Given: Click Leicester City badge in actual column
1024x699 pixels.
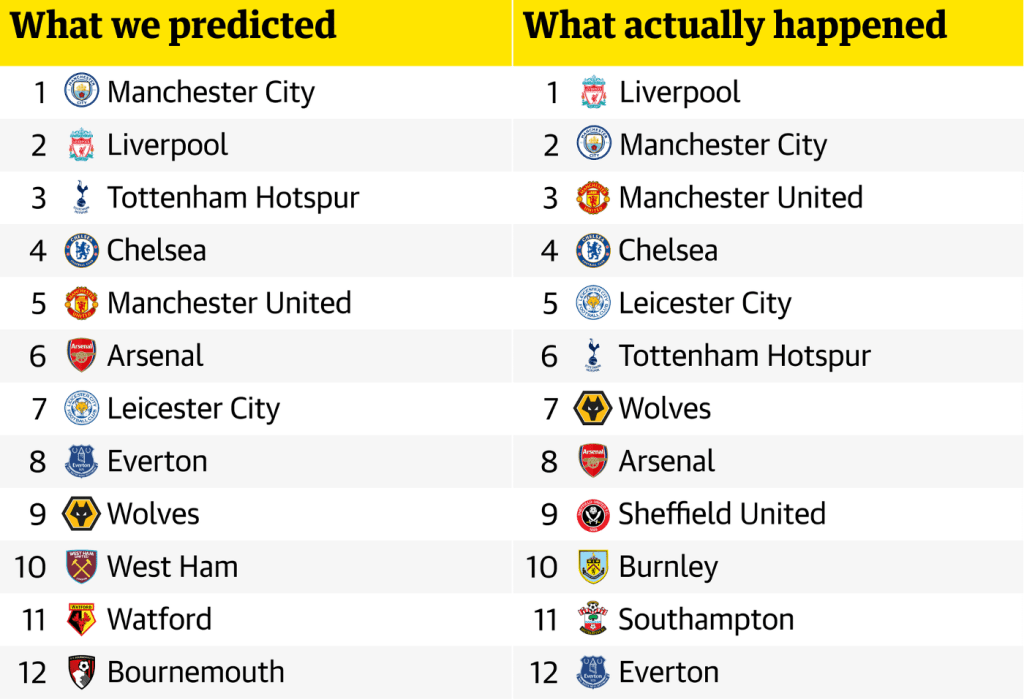Looking at the screenshot, I should point(593,303).
